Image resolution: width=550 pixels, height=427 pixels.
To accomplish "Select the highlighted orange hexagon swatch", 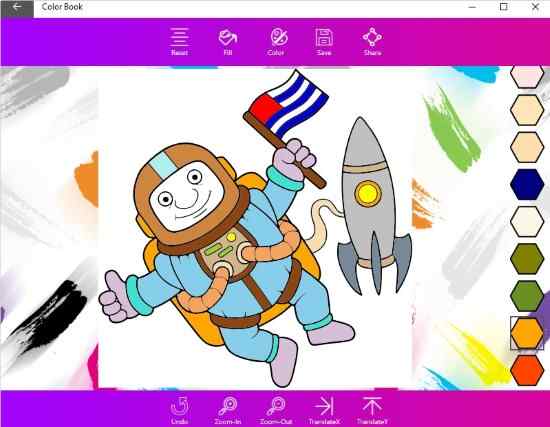I will tap(527, 333).
